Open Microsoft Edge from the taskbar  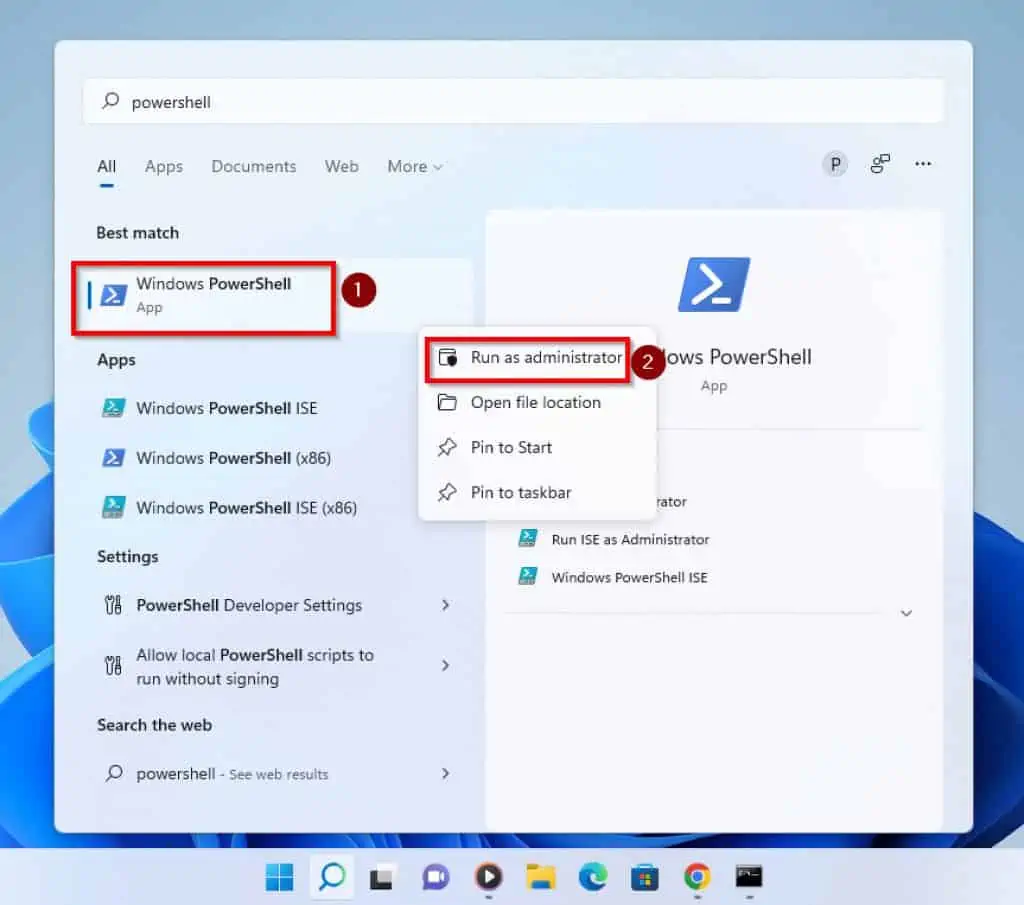coord(592,877)
